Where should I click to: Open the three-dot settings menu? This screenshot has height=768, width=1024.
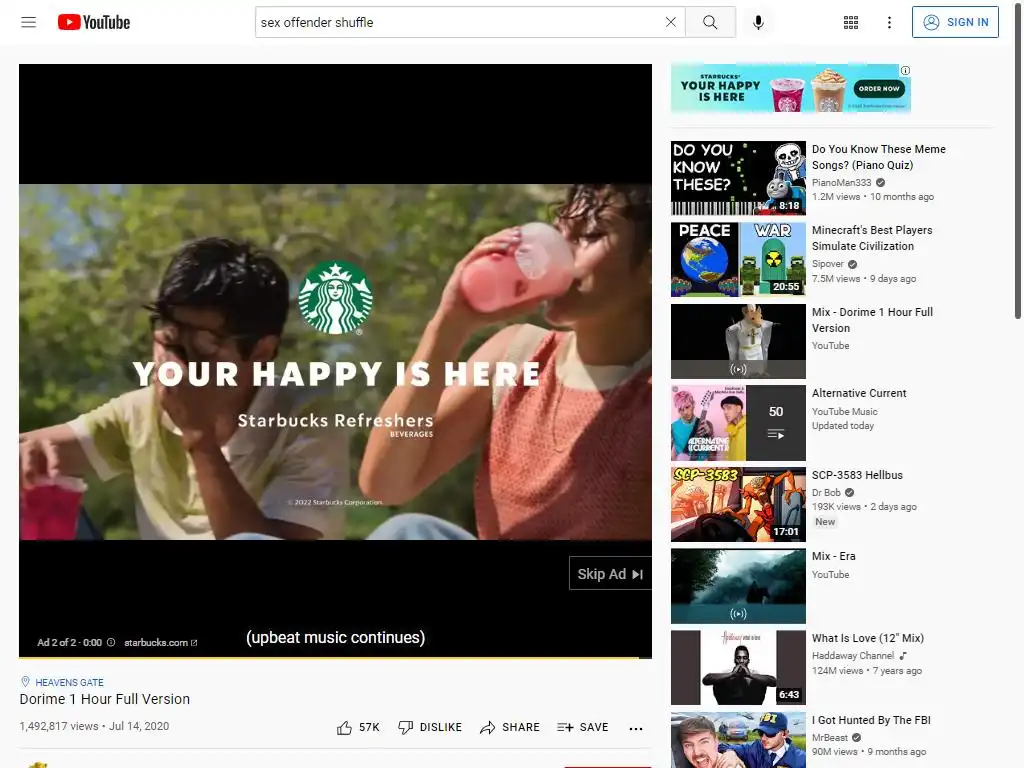tap(889, 22)
